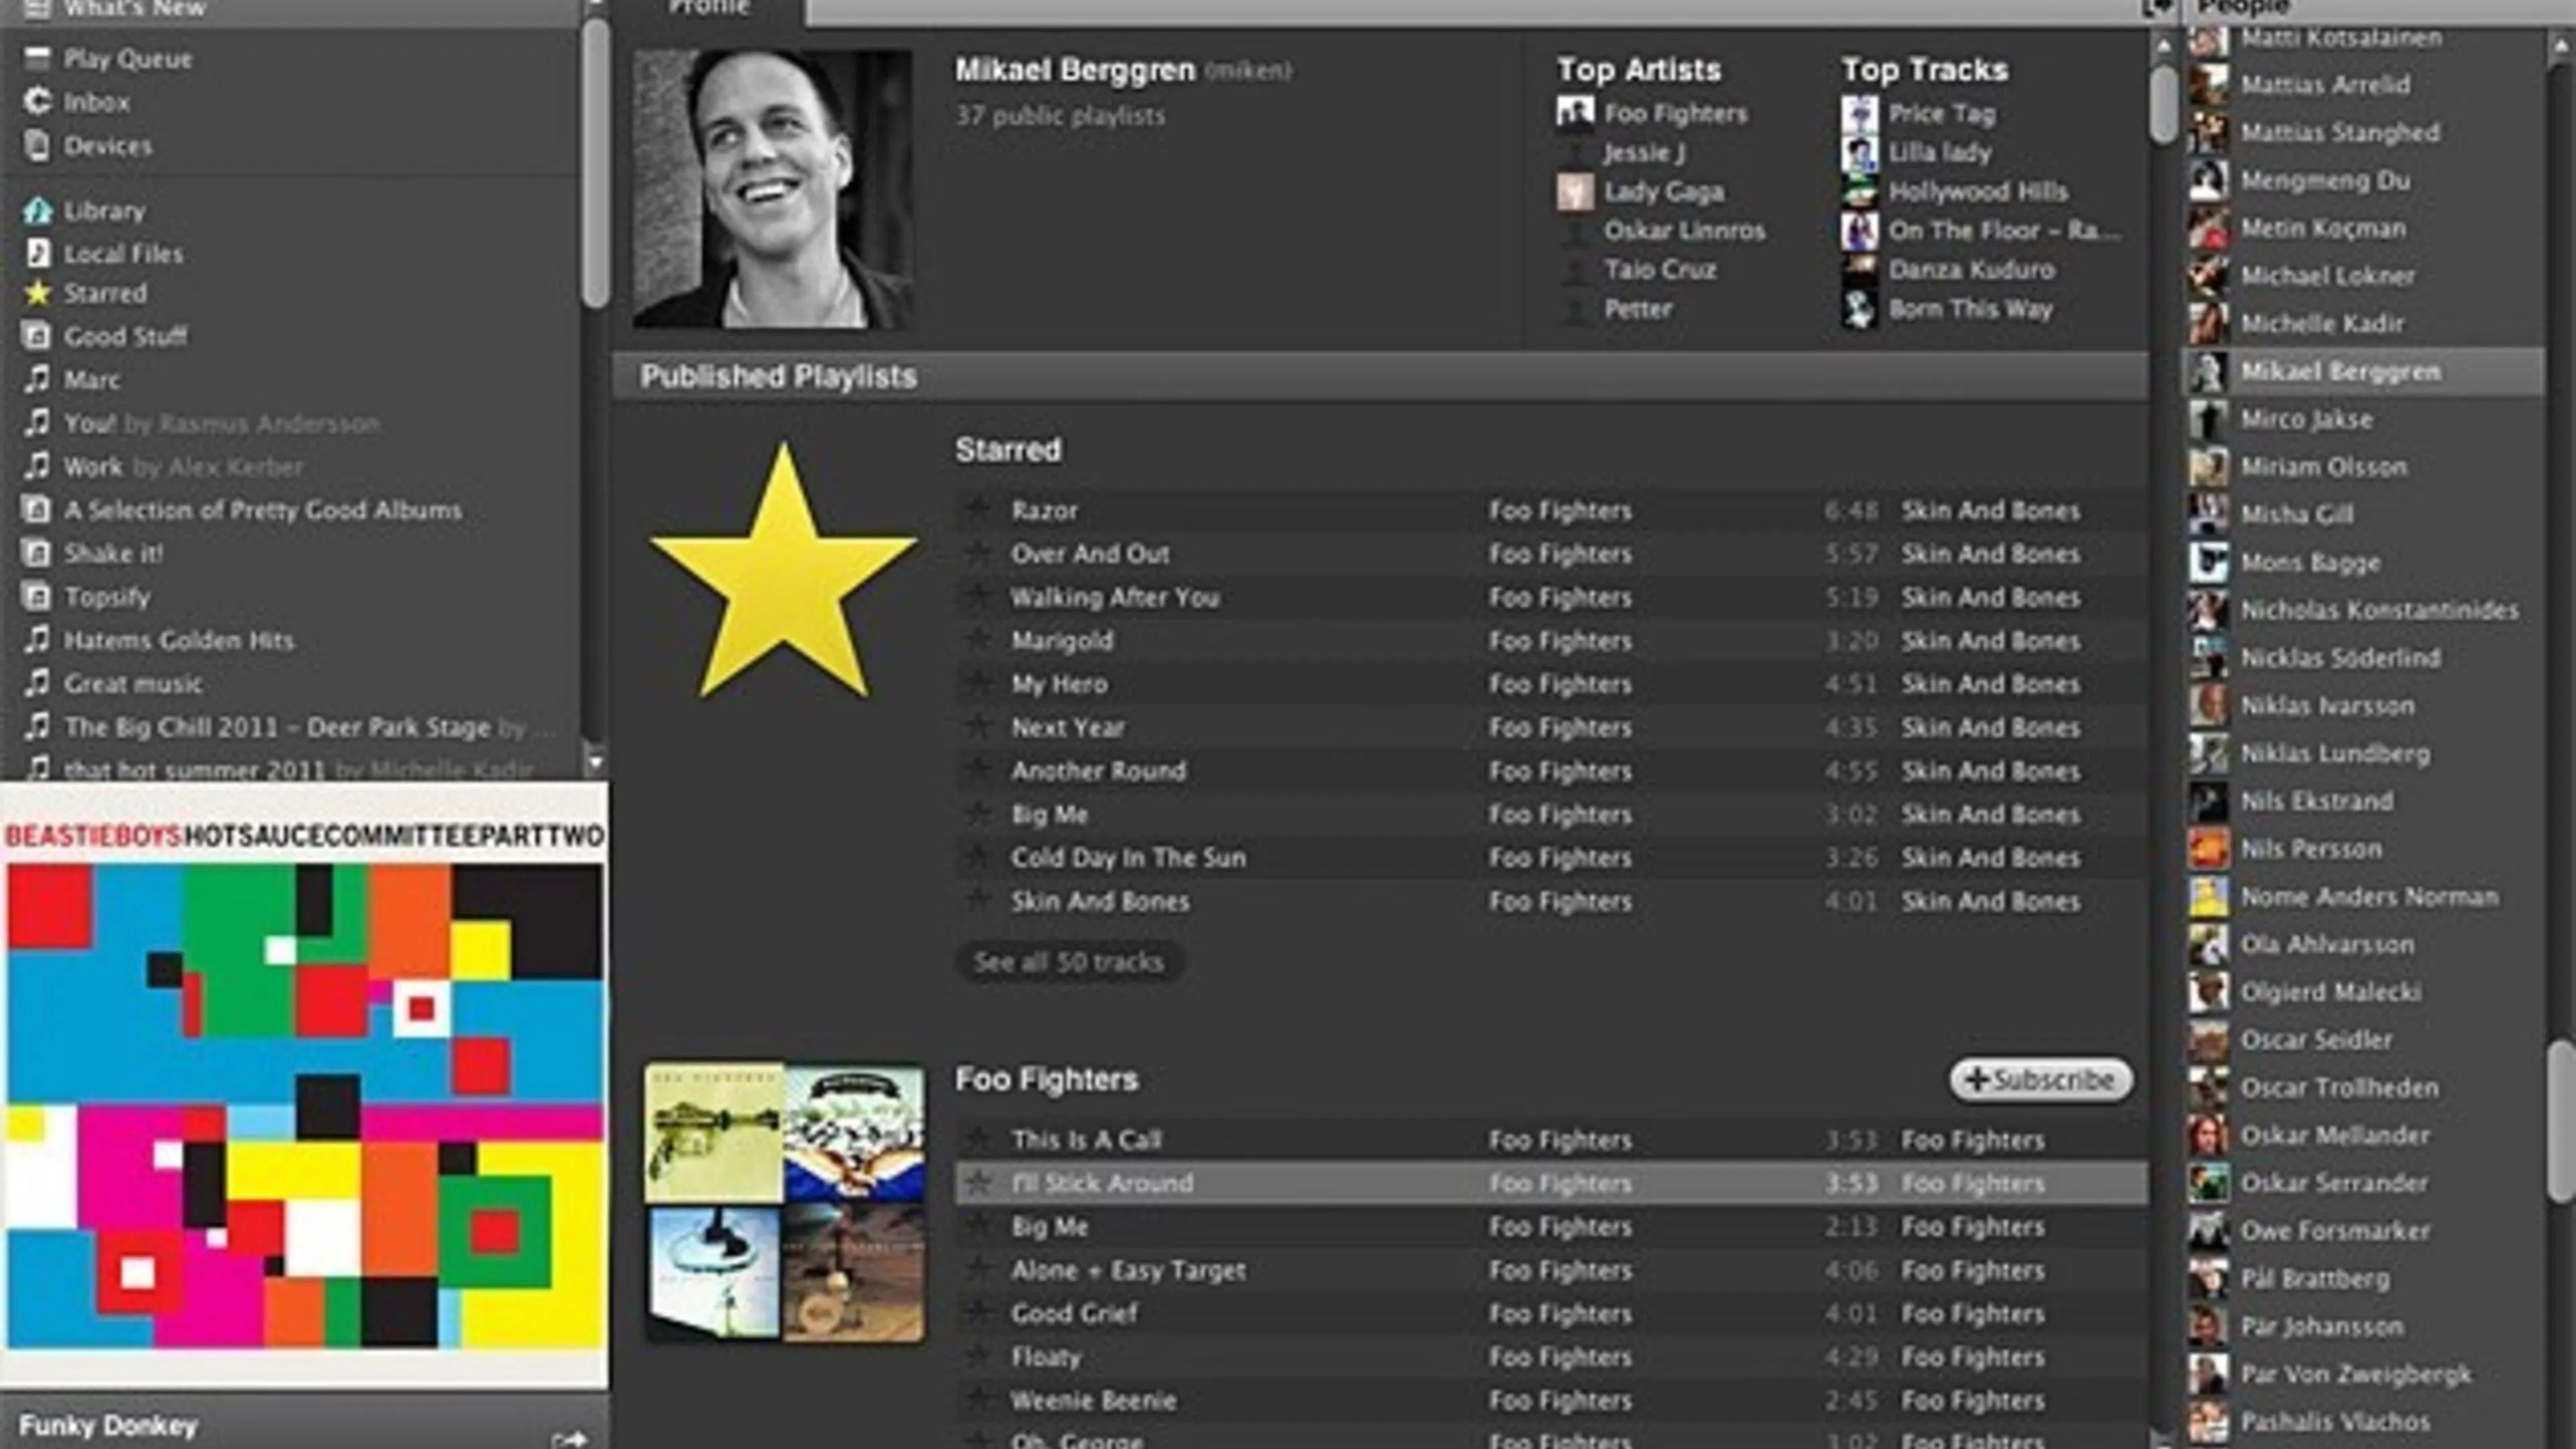
Task: Open the Play Queue icon
Action: (37, 58)
